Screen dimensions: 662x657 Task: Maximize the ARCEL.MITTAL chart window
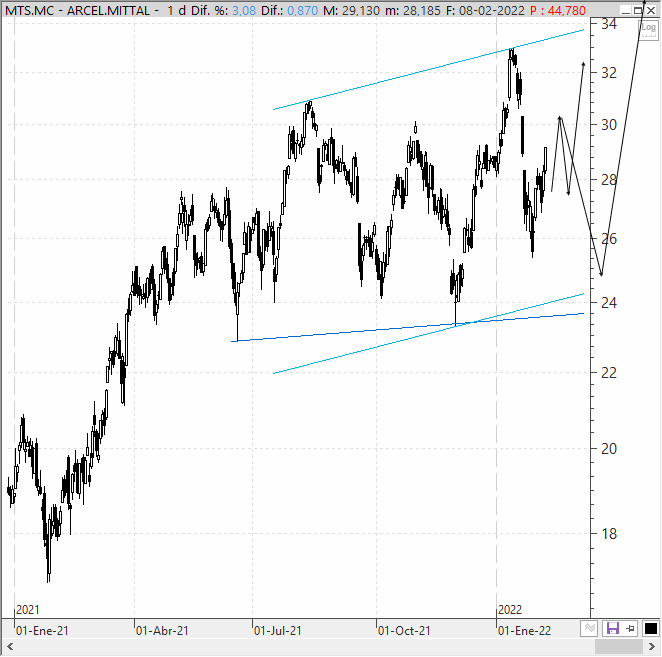point(638,10)
